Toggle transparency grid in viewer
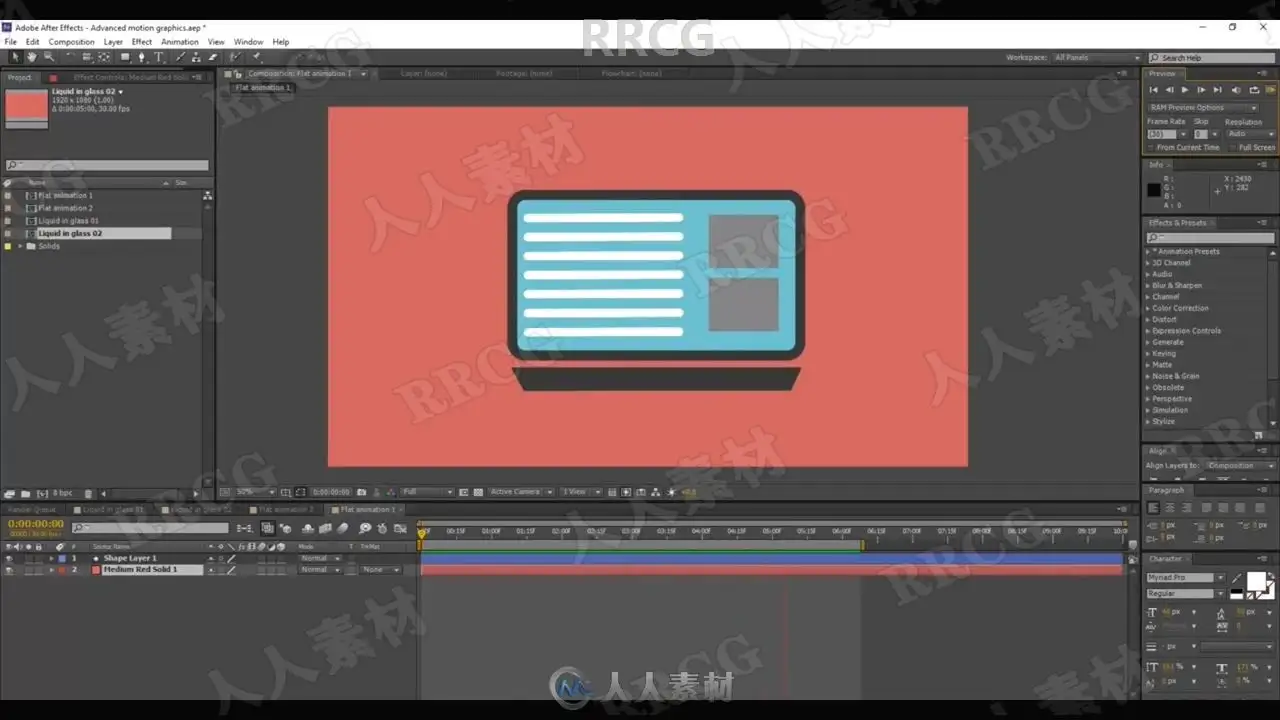The height and width of the screenshot is (720, 1280). pos(478,492)
